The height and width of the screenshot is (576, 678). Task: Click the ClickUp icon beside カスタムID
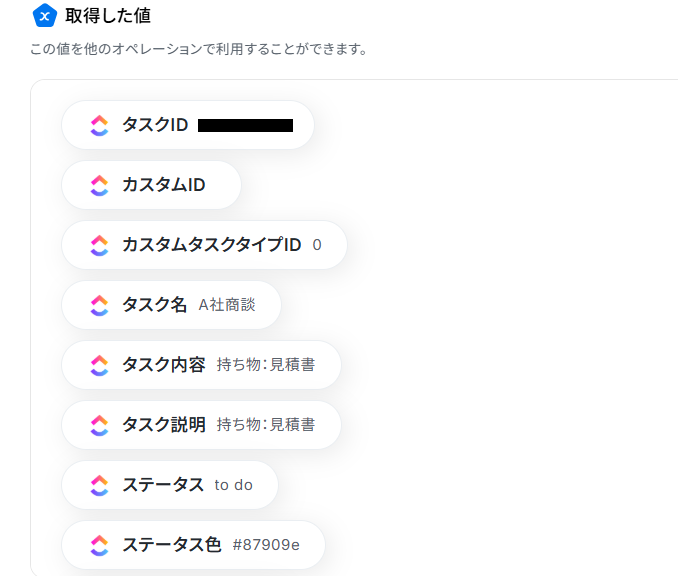(99, 185)
